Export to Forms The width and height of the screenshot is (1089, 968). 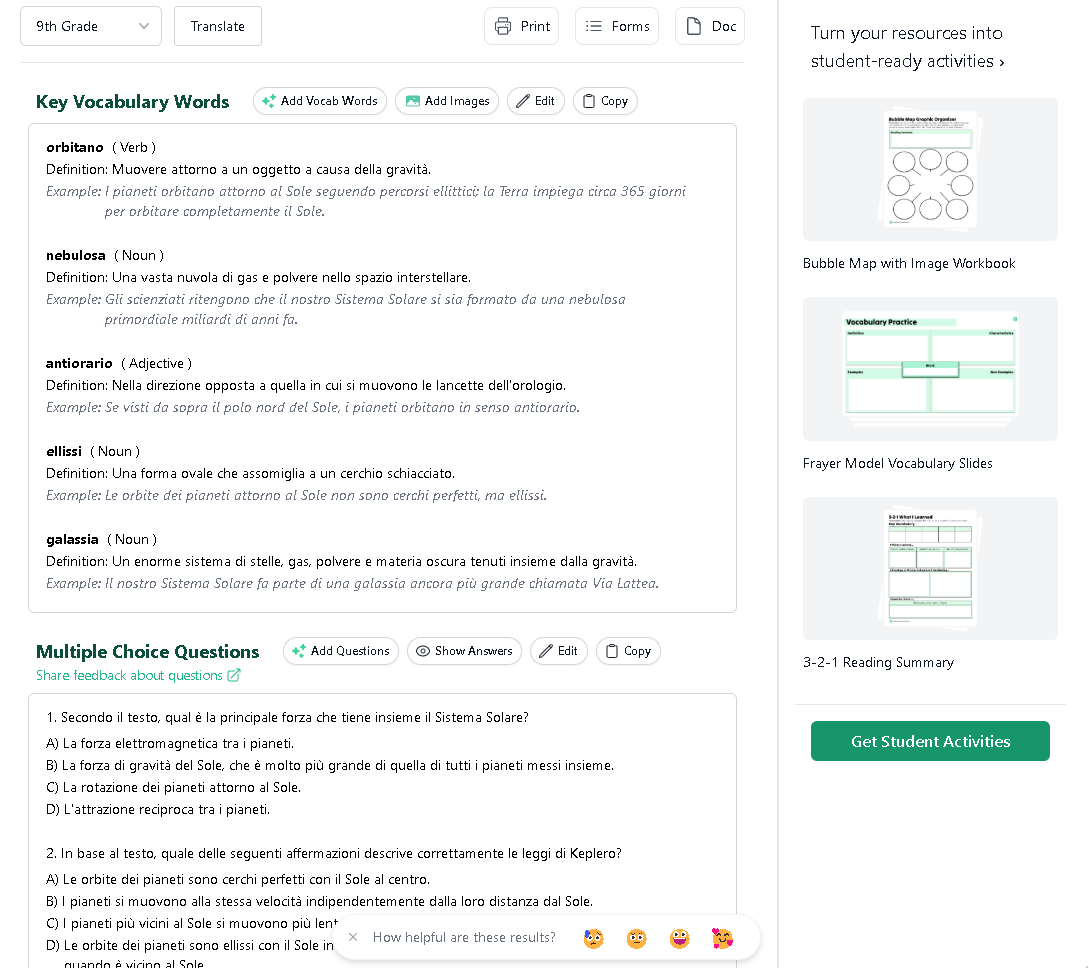(617, 26)
